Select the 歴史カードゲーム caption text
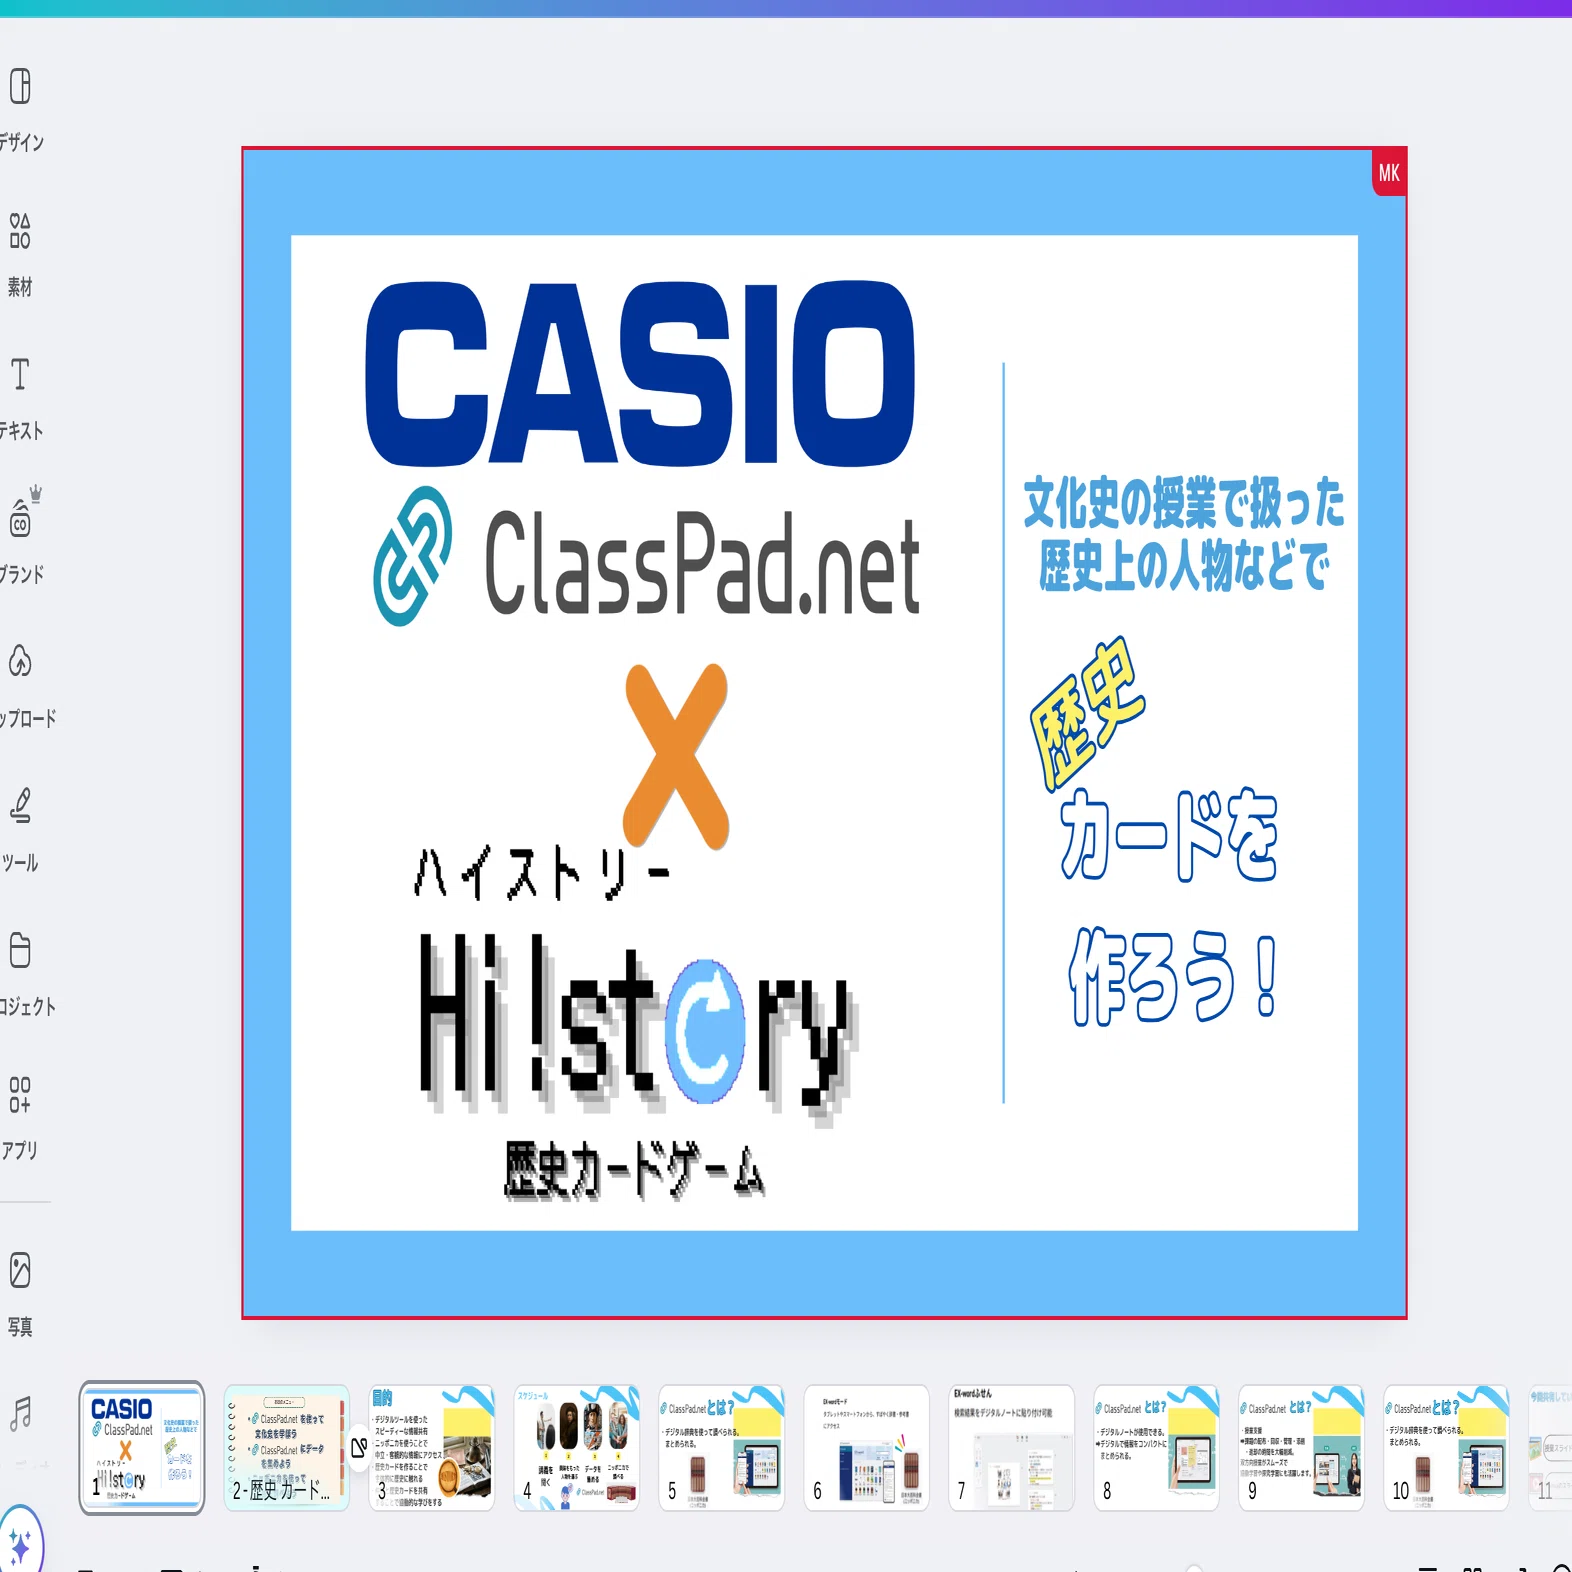Image resolution: width=1572 pixels, height=1572 pixels. [x=634, y=1170]
